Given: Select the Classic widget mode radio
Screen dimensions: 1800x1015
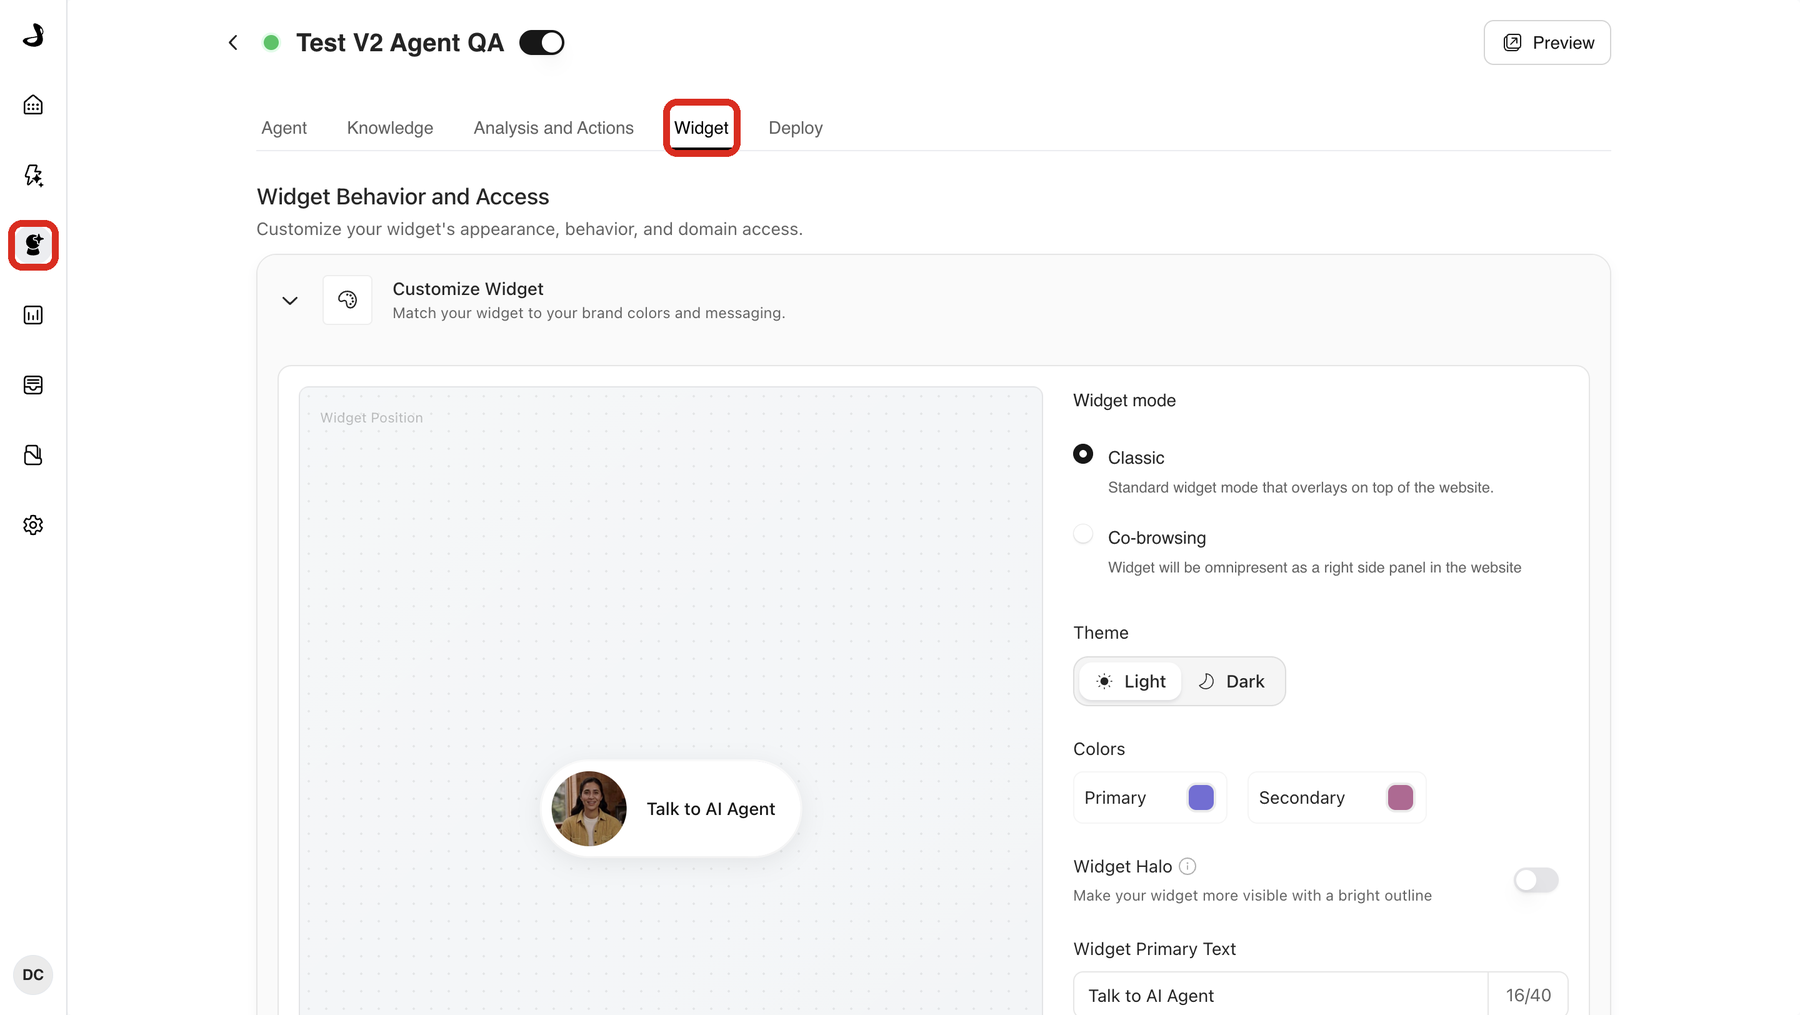Looking at the screenshot, I should click(x=1083, y=454).
